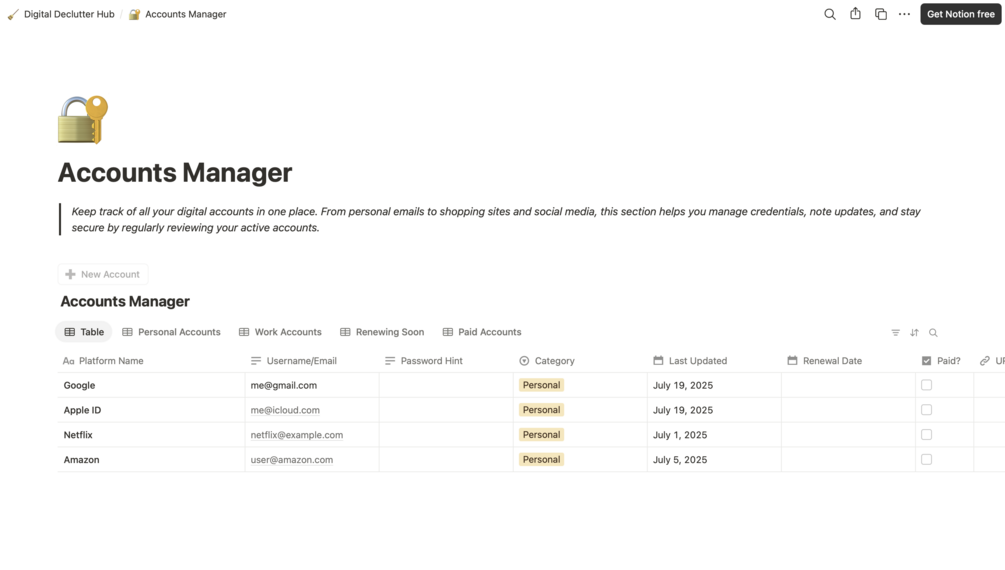Toggle Paid checkbox for Amazon row
The image size is (1005, 570).
(926, 460)
